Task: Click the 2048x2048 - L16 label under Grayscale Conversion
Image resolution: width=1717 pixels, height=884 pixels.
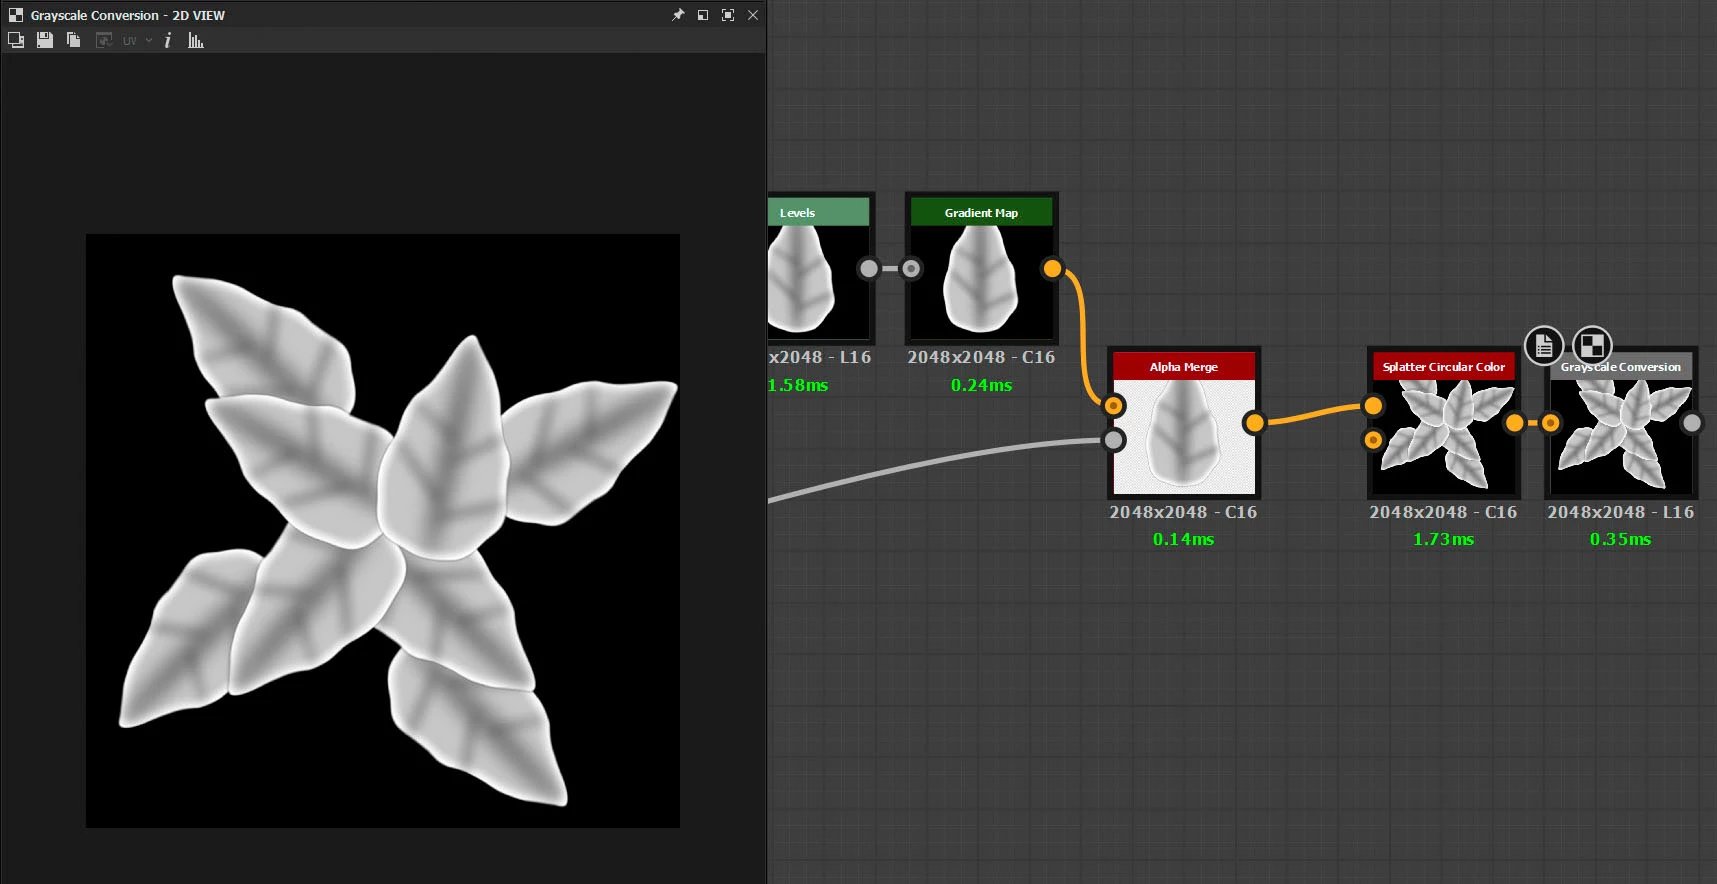Action: [x=1621, y=512]
